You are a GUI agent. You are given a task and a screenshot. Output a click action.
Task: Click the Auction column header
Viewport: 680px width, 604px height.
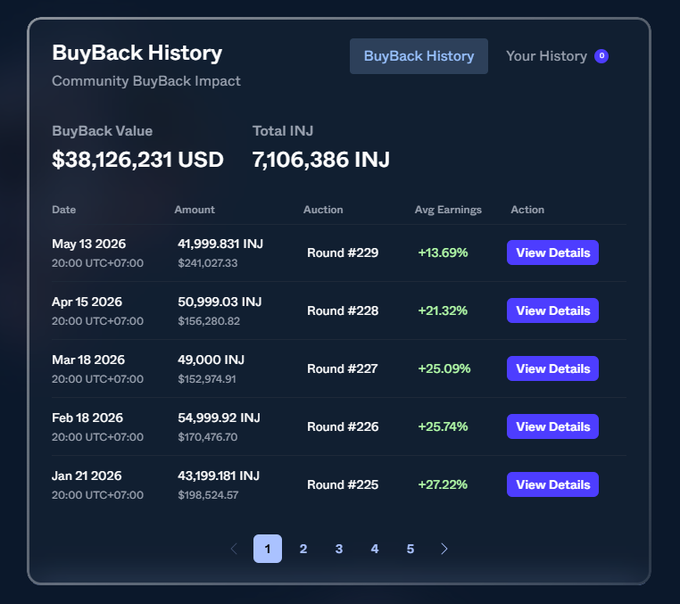[323, 209]
